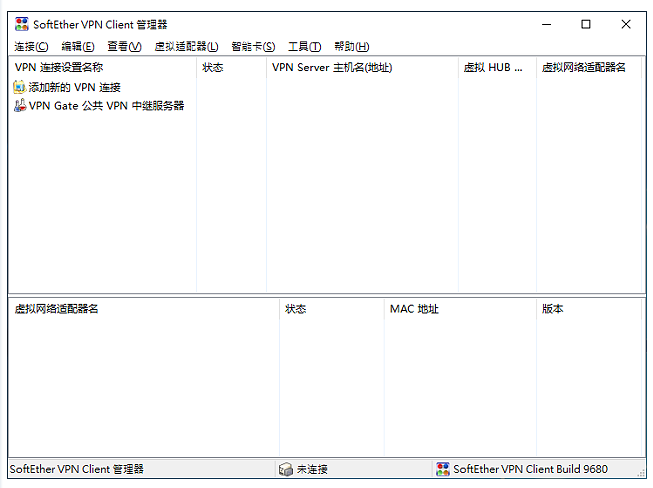The image size is (653, 488).
Task: Sort by VPN 连接设置名称 column header
Action: (x=102, y=67)
